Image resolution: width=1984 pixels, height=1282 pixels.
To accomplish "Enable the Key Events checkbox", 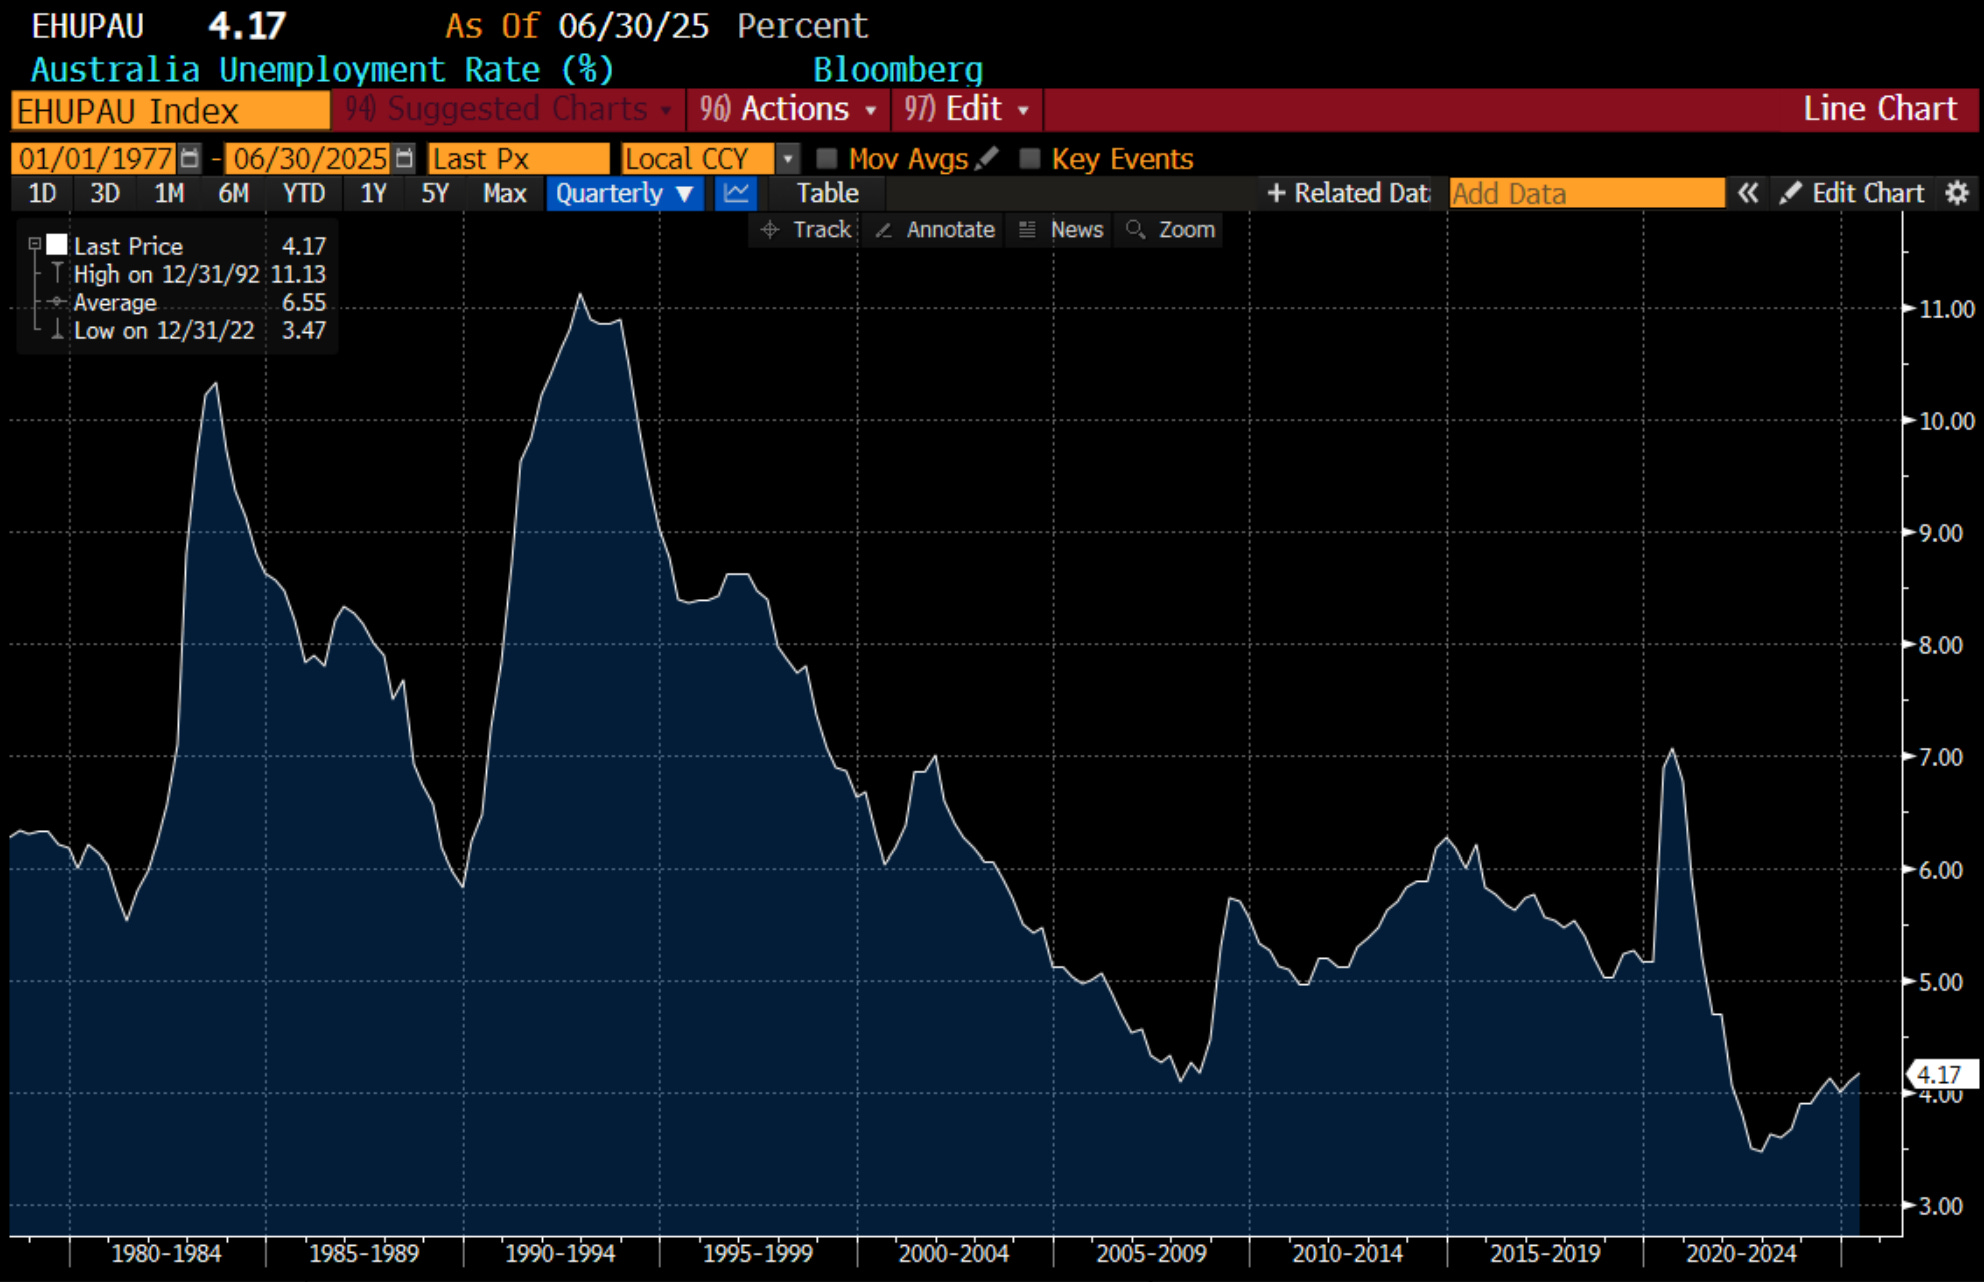I will [x=1029, y=158].
